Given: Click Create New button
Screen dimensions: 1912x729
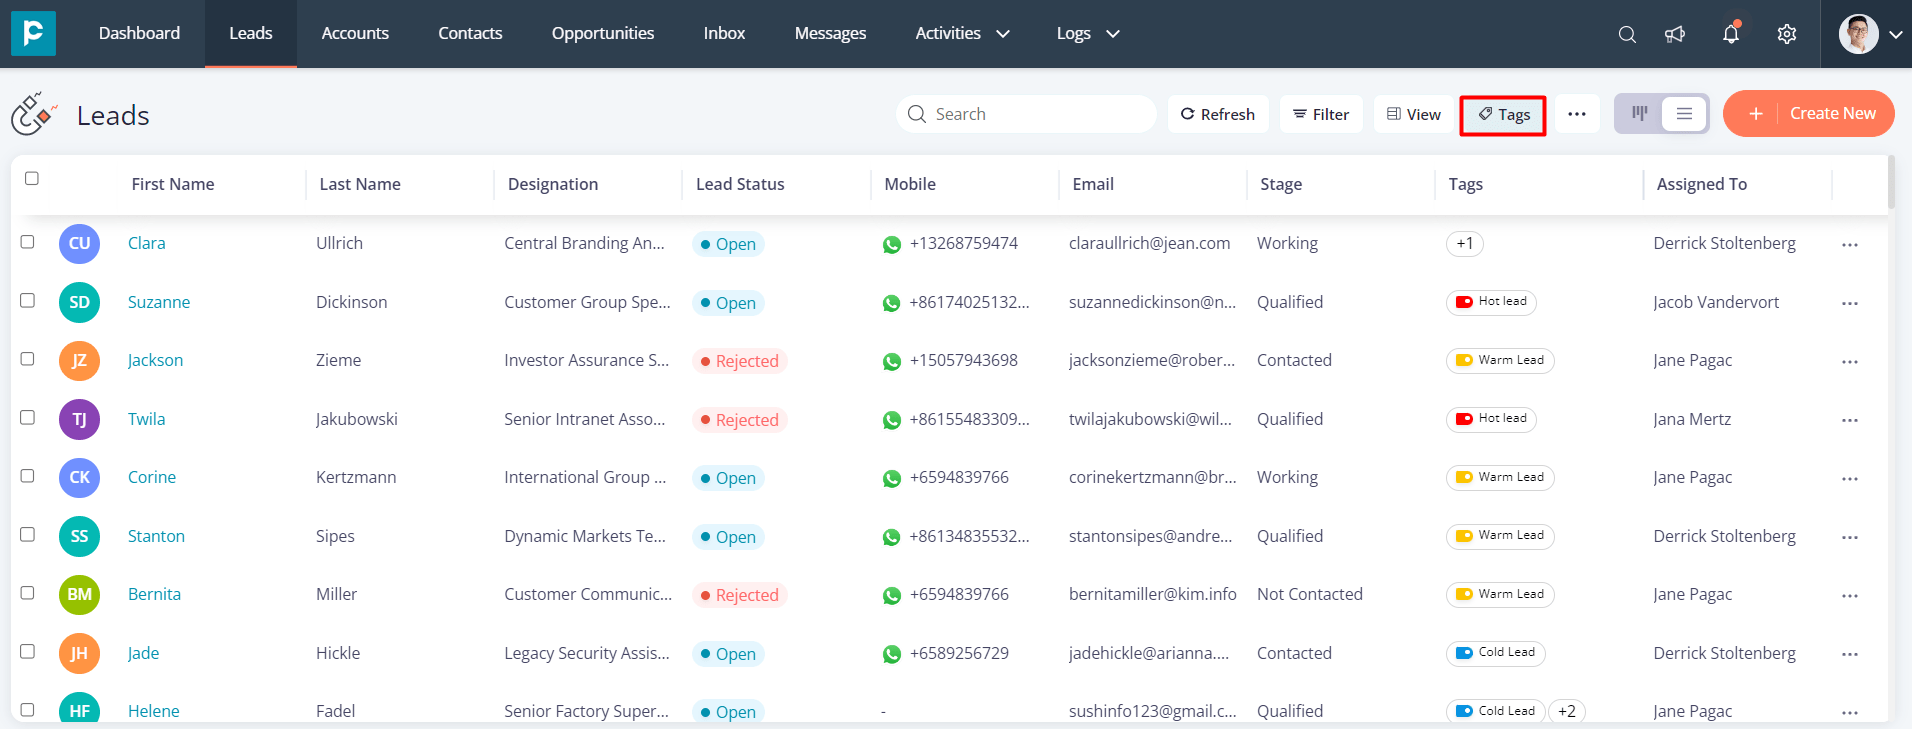Looking at the screenshot, I should (1809, 114).
